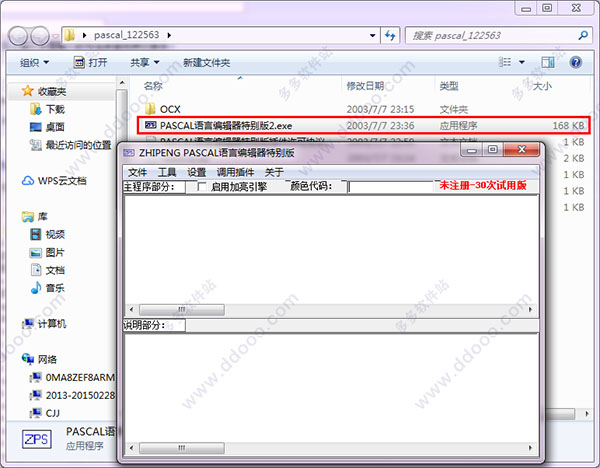Open 音乐 library
The image size is (600, 468).
55,288
